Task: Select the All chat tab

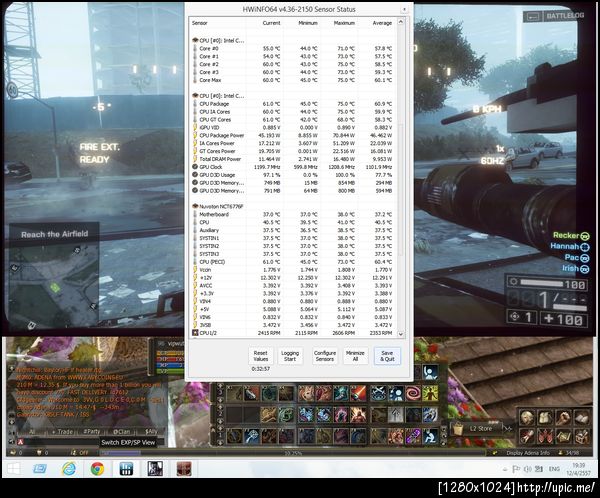Action: pos(33,431)
